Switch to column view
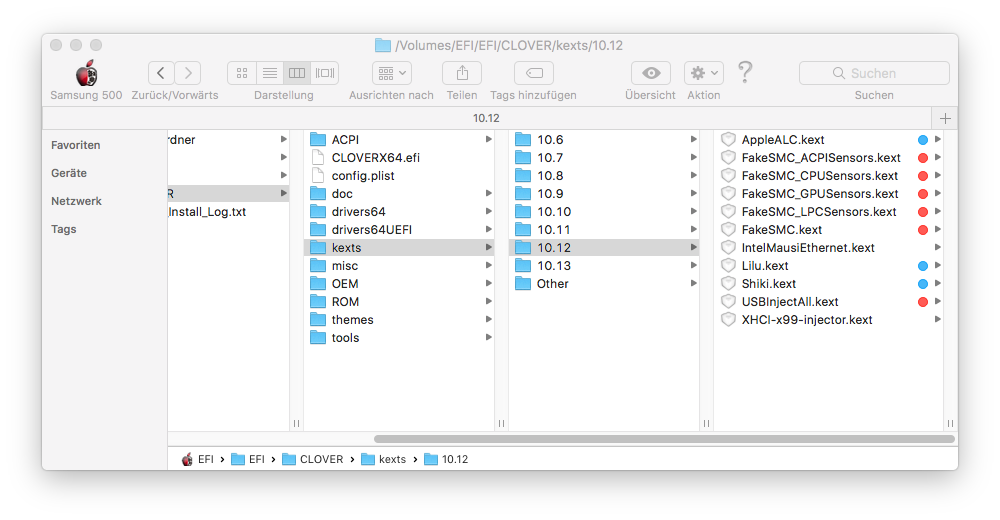The width and height of the screenshot is (1000, 520). click(x=297, y=73)
